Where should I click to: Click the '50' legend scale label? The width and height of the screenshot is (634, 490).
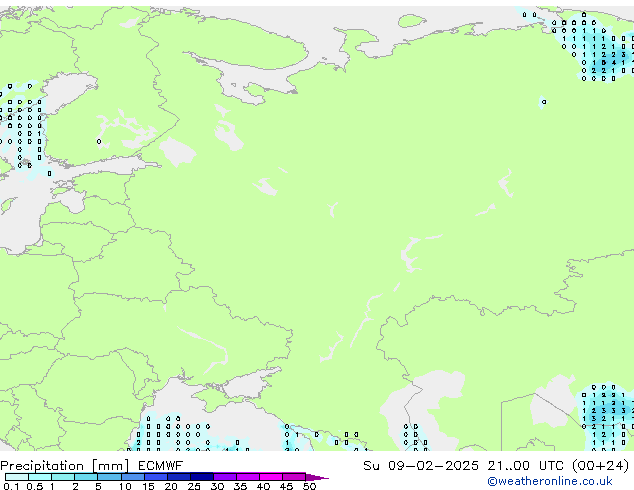pyautogui.click(x=309, y=486)
